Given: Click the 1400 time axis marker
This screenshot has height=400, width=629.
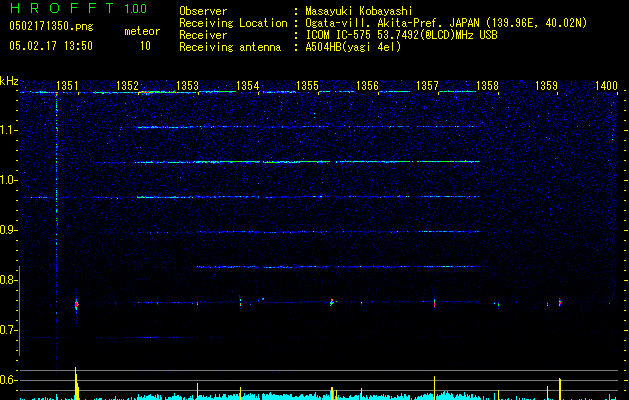Looking at the screenshot, I should coord(606,85).
